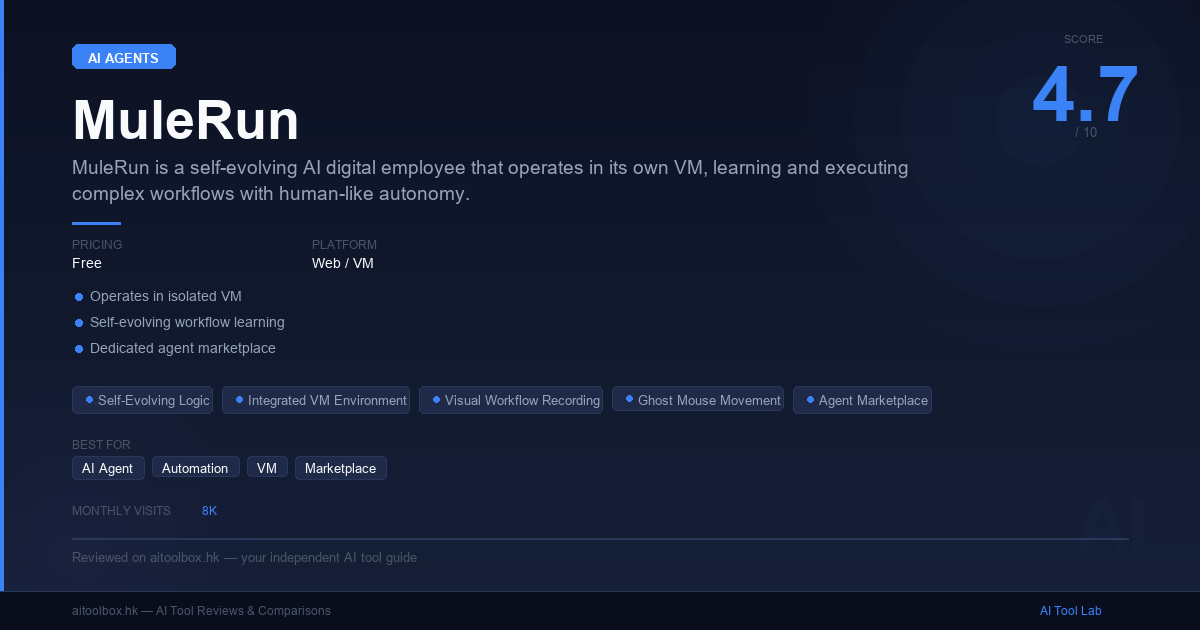Image resolution: width=1200 pixels, height=630 pixels.
Task: Click the Free pricing value
Action: pos(87,263)
